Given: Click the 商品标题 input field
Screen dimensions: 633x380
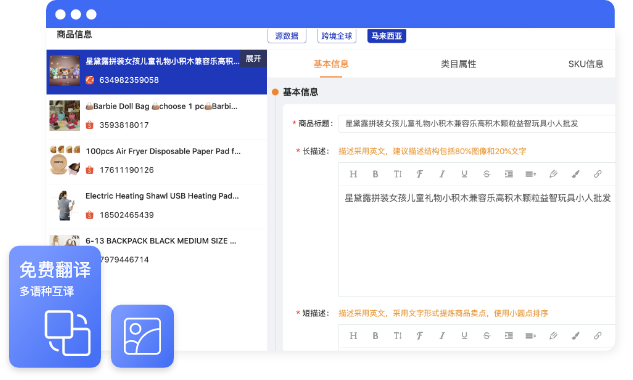Looking at the screenshot, I should pos(476,124).
